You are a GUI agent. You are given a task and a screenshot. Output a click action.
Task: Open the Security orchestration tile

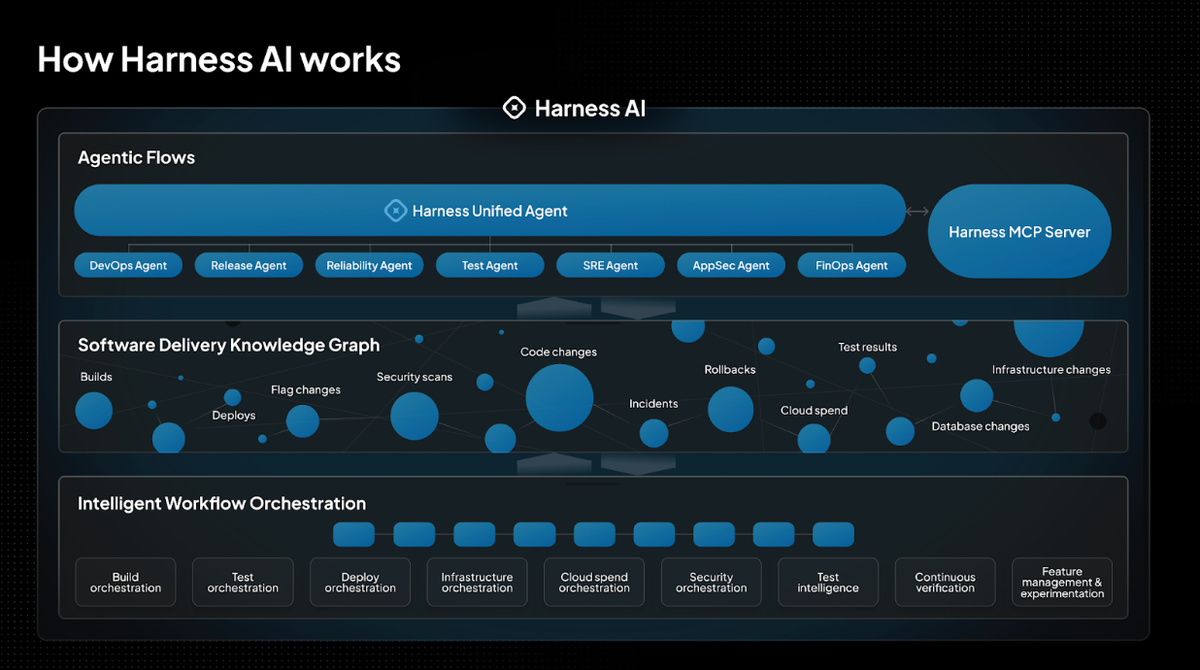pos(711,582)
